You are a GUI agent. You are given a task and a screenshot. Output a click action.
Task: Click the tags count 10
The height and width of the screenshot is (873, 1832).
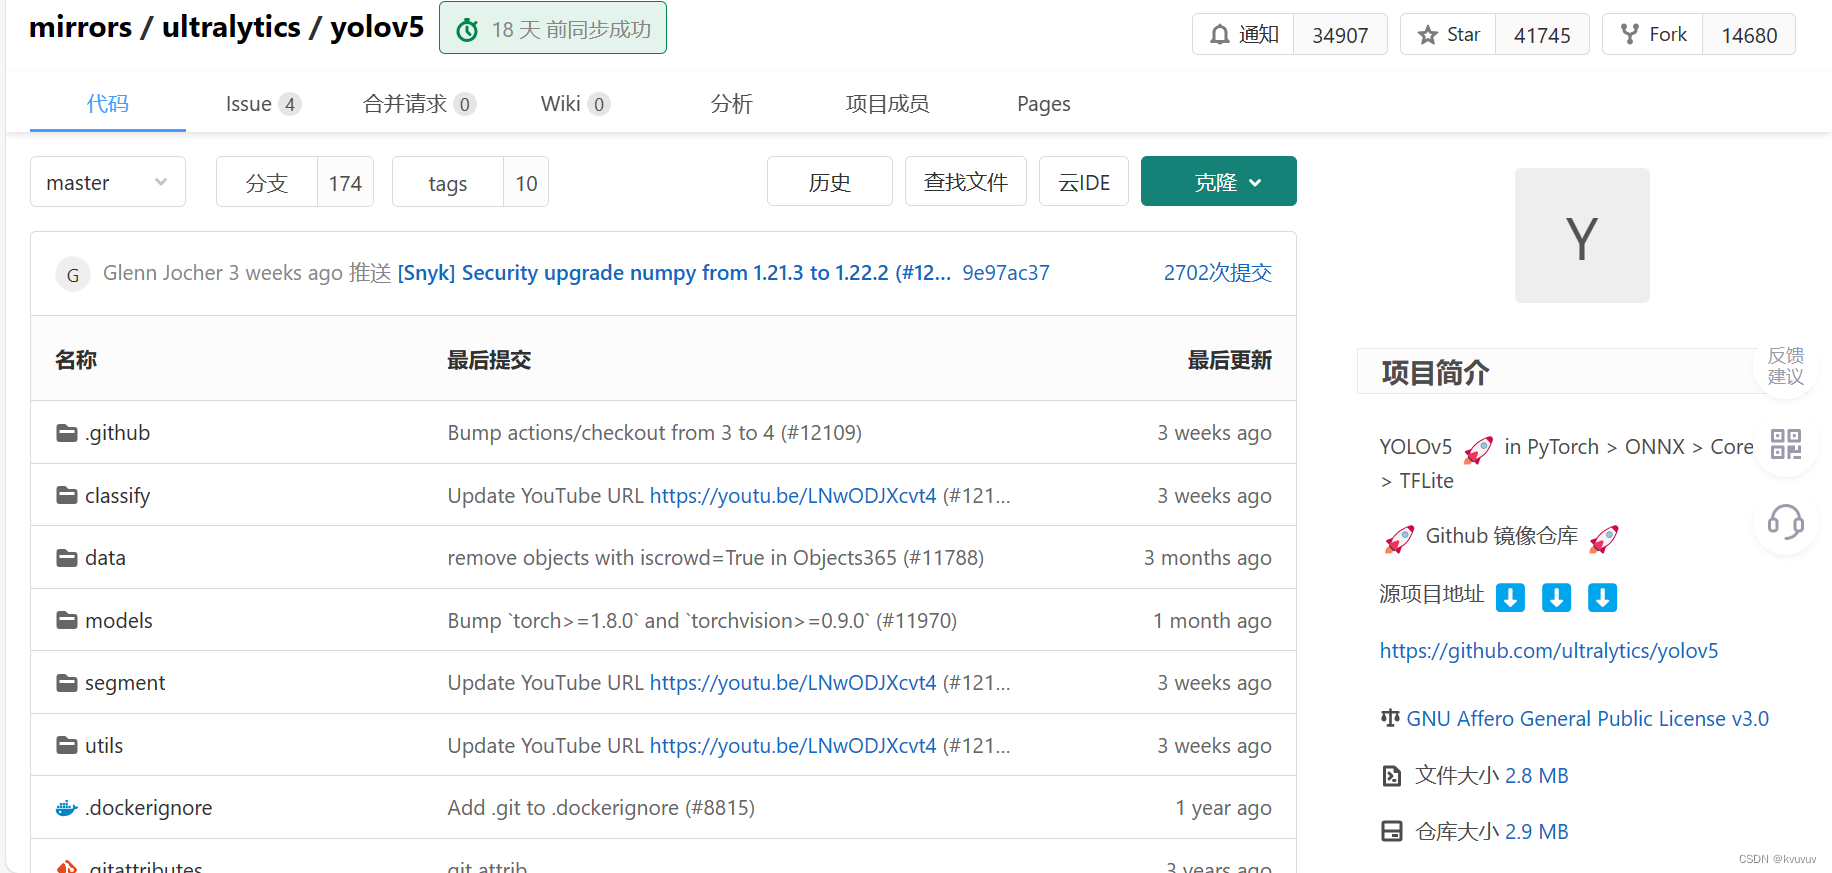(x=526, y=182)
